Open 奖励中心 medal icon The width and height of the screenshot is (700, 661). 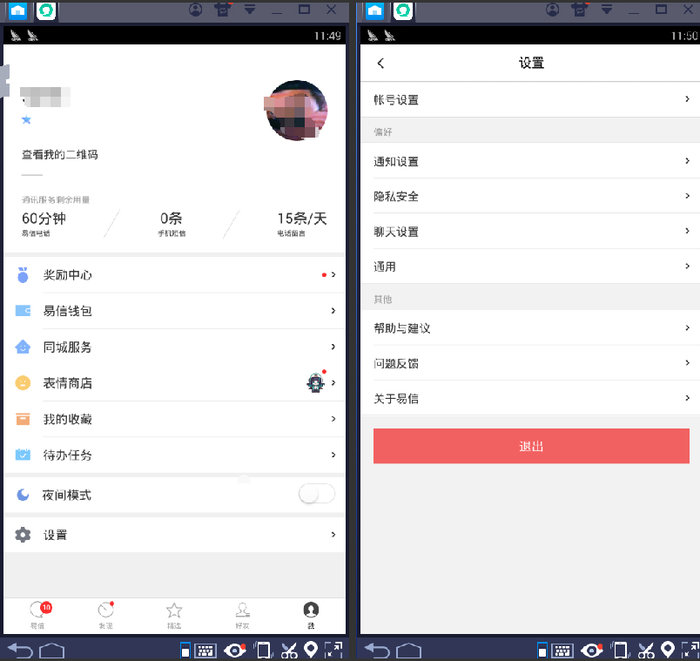23,275
